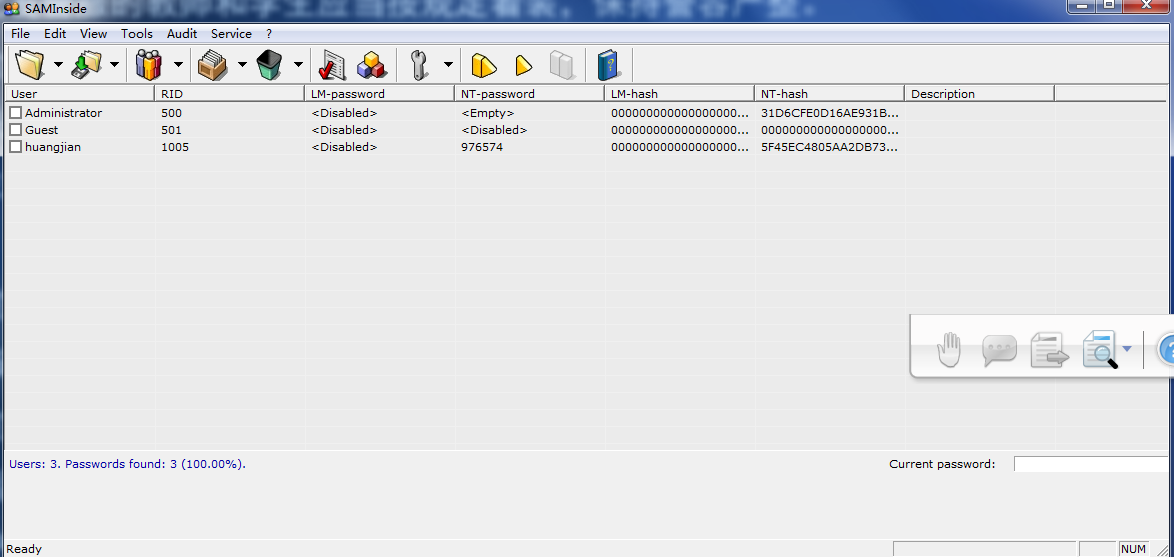Click the SAMInside title bar app icon
This screenshot has width=1174, height=557.
point(12,8)
